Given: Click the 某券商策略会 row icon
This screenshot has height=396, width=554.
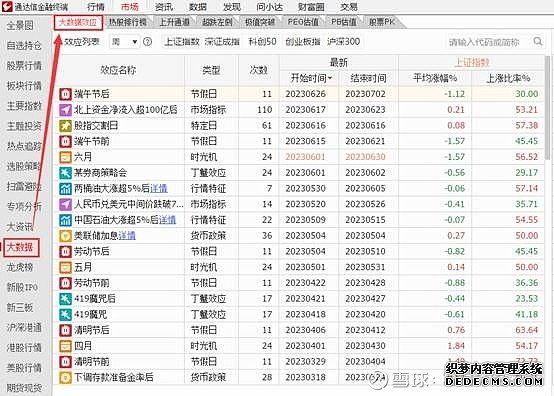Looking at the screenshot, I should 65,173.
